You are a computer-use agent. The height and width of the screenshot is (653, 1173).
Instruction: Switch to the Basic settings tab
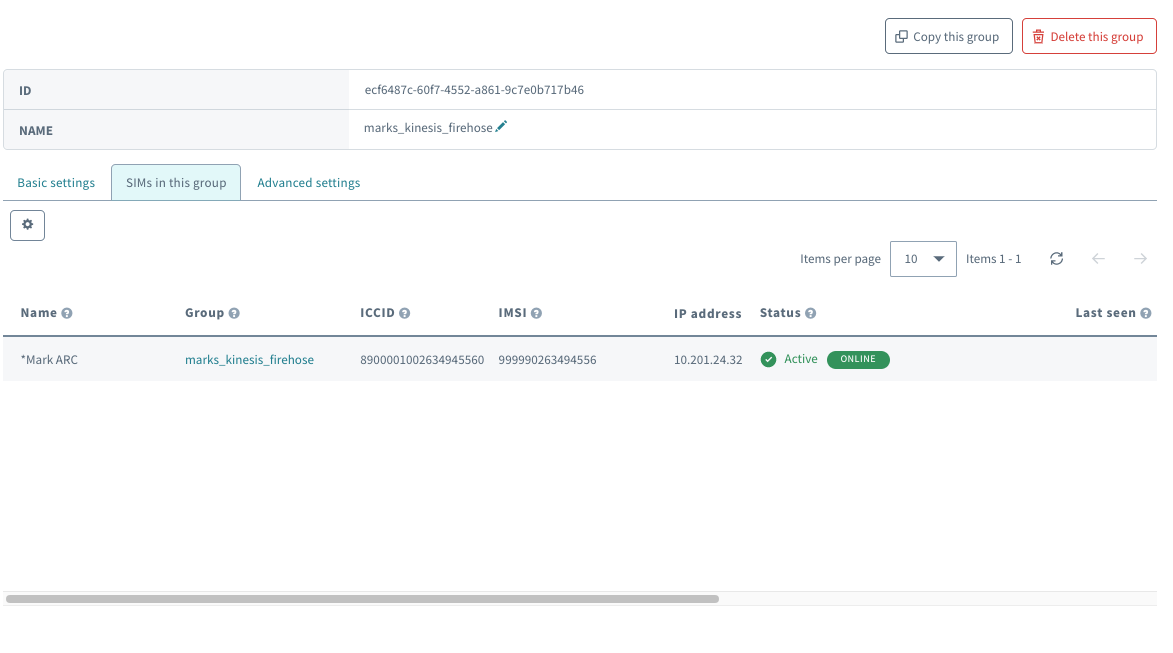coord(55,182)
